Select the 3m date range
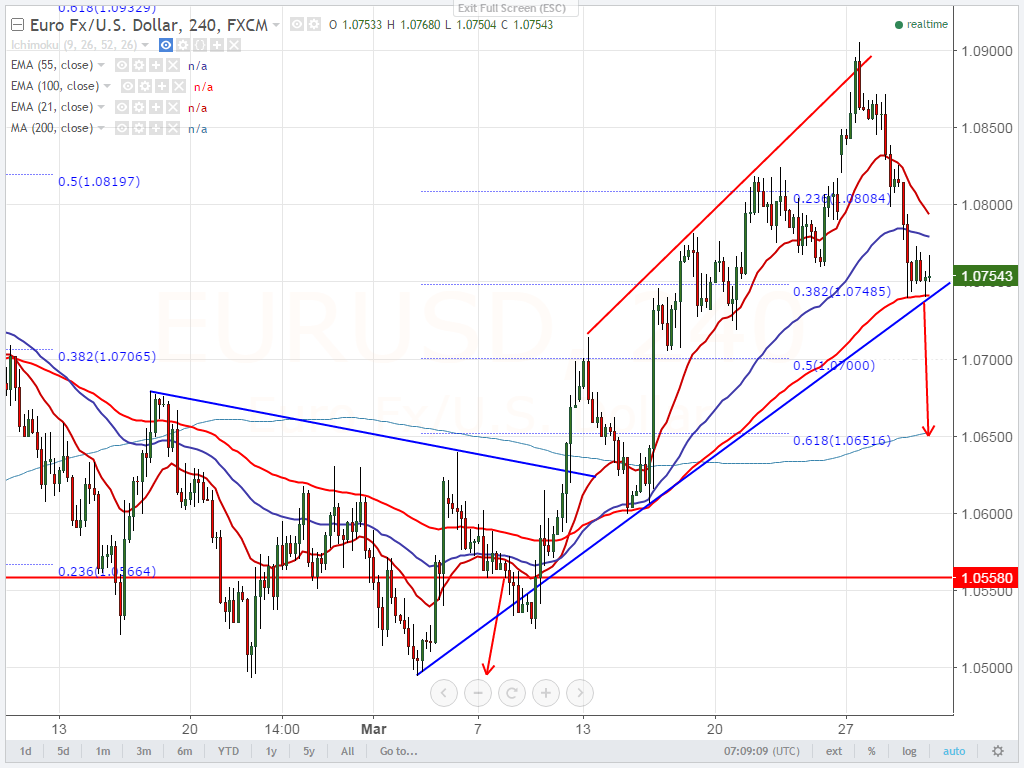This screenshot has width=1024, height=768. [144, 751]
